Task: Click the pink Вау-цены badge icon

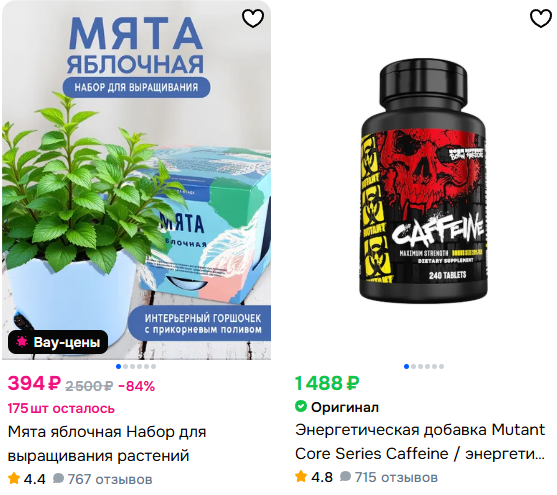Action: [22, 342]
